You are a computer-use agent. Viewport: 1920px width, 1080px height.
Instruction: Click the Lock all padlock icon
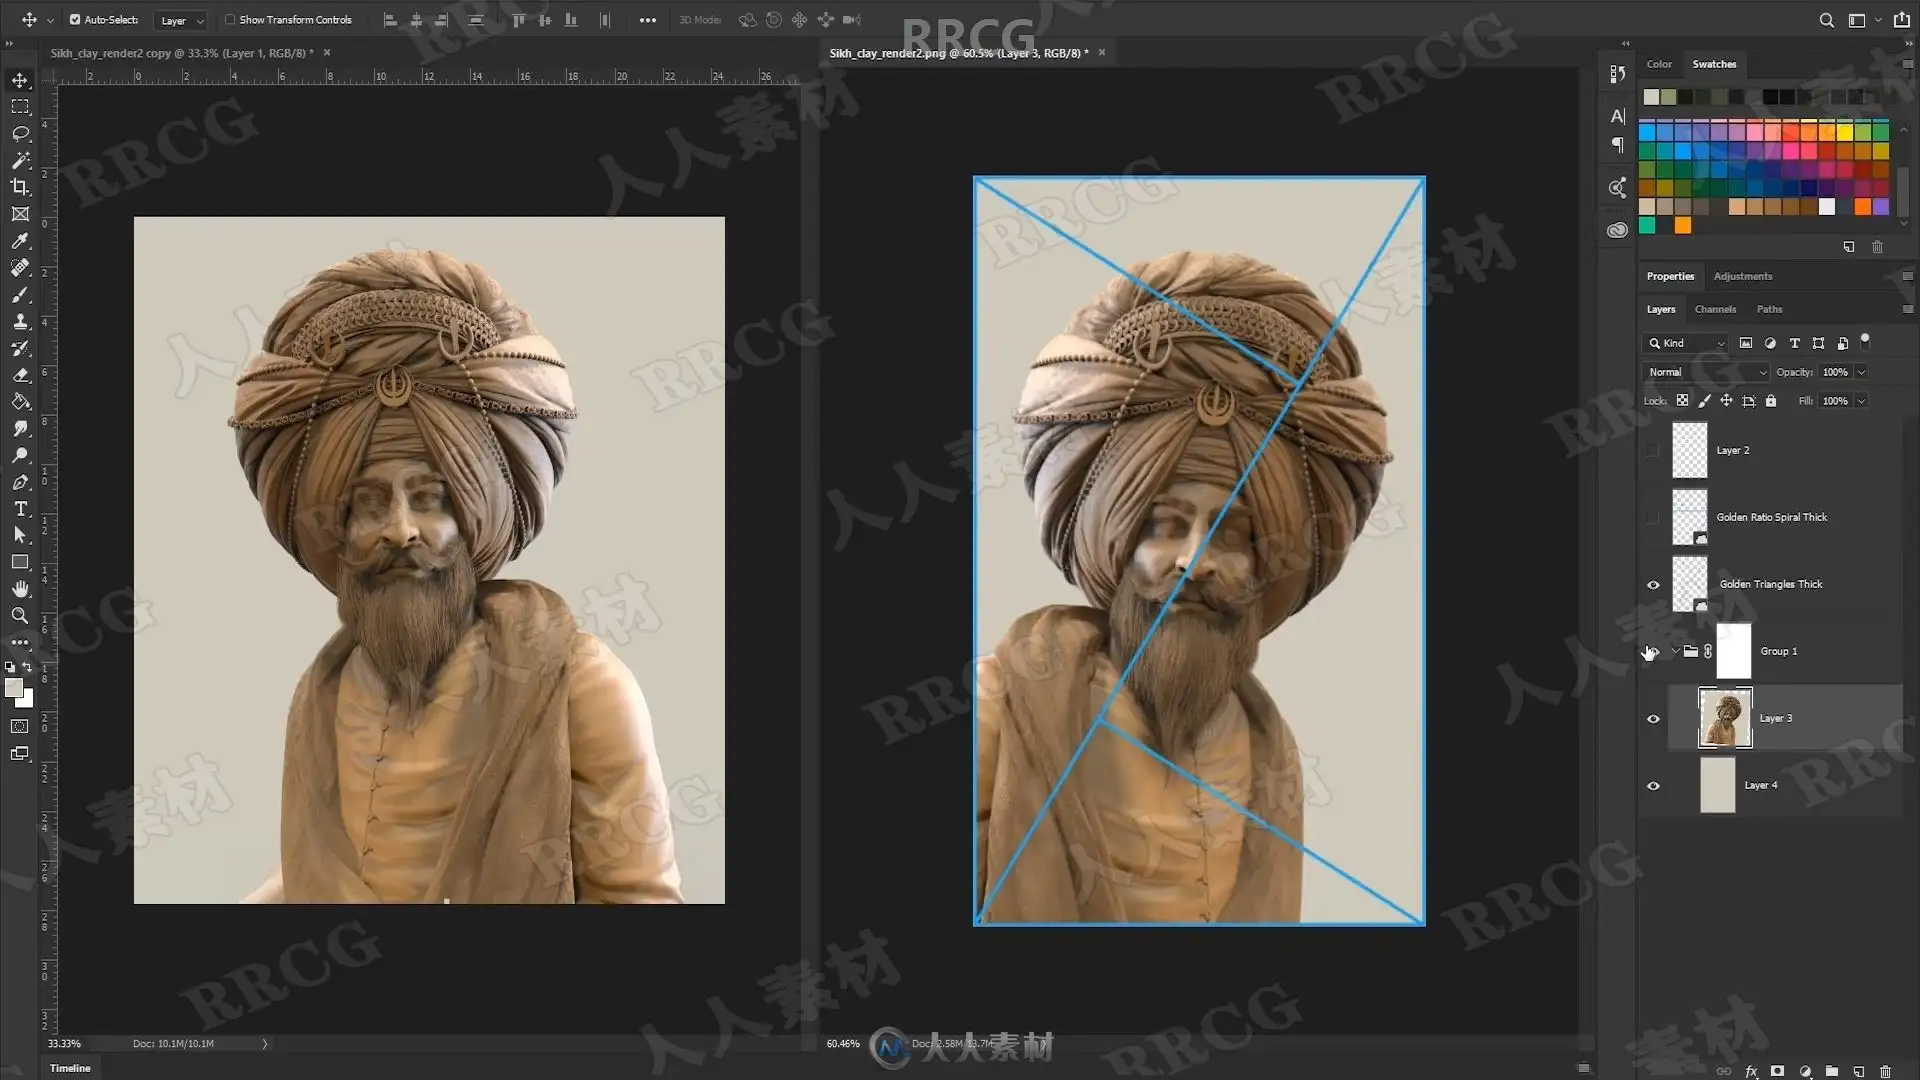tap(1771, 401)
